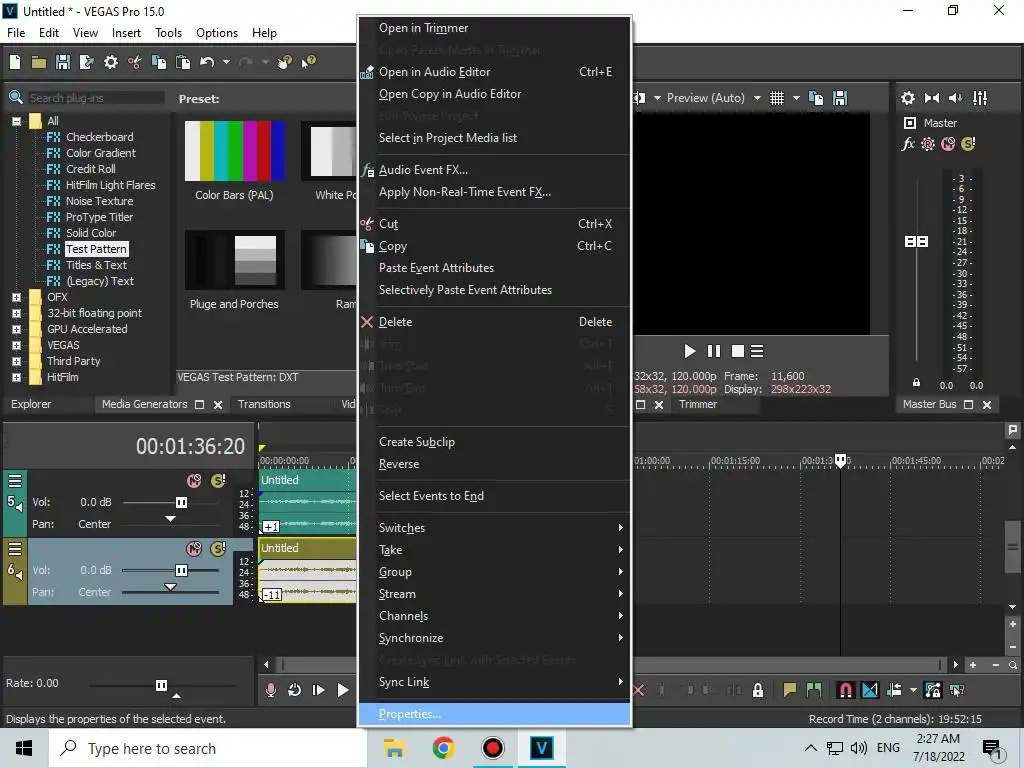The height and width of the screenshot is (768, 1024).
Task: Toggle Lock Envelopes to Events icon
Action: click(933, 690)
